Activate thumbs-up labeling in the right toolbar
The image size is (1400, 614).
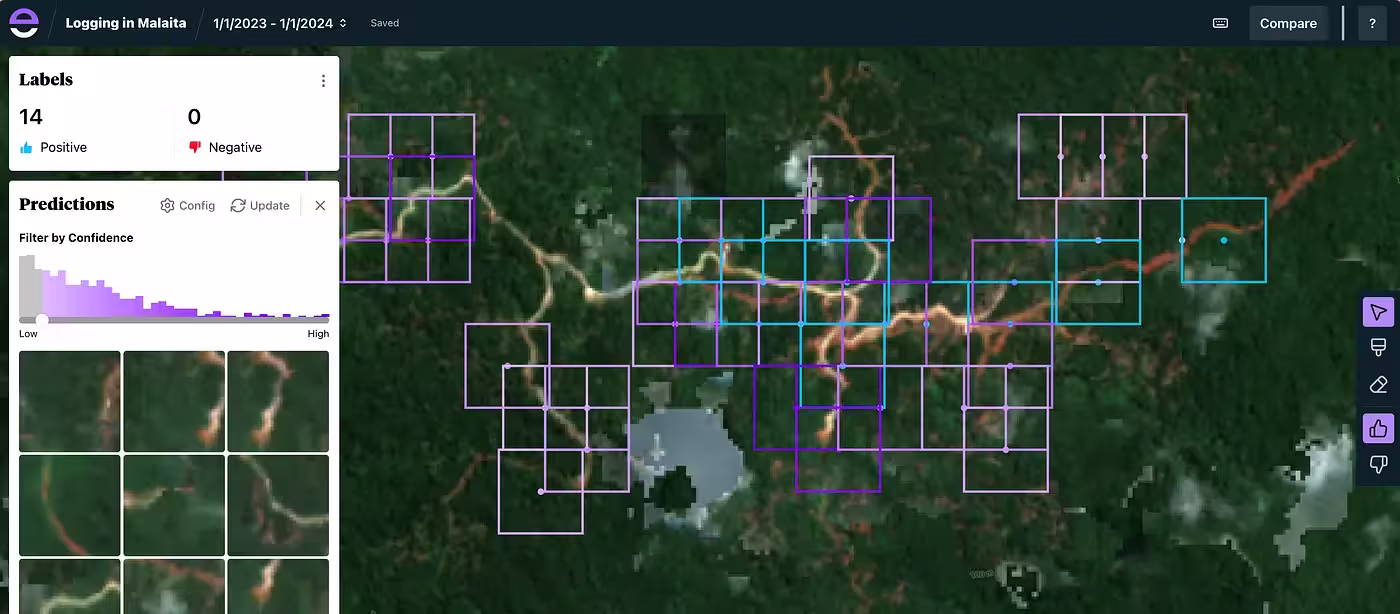[1378, 429]
